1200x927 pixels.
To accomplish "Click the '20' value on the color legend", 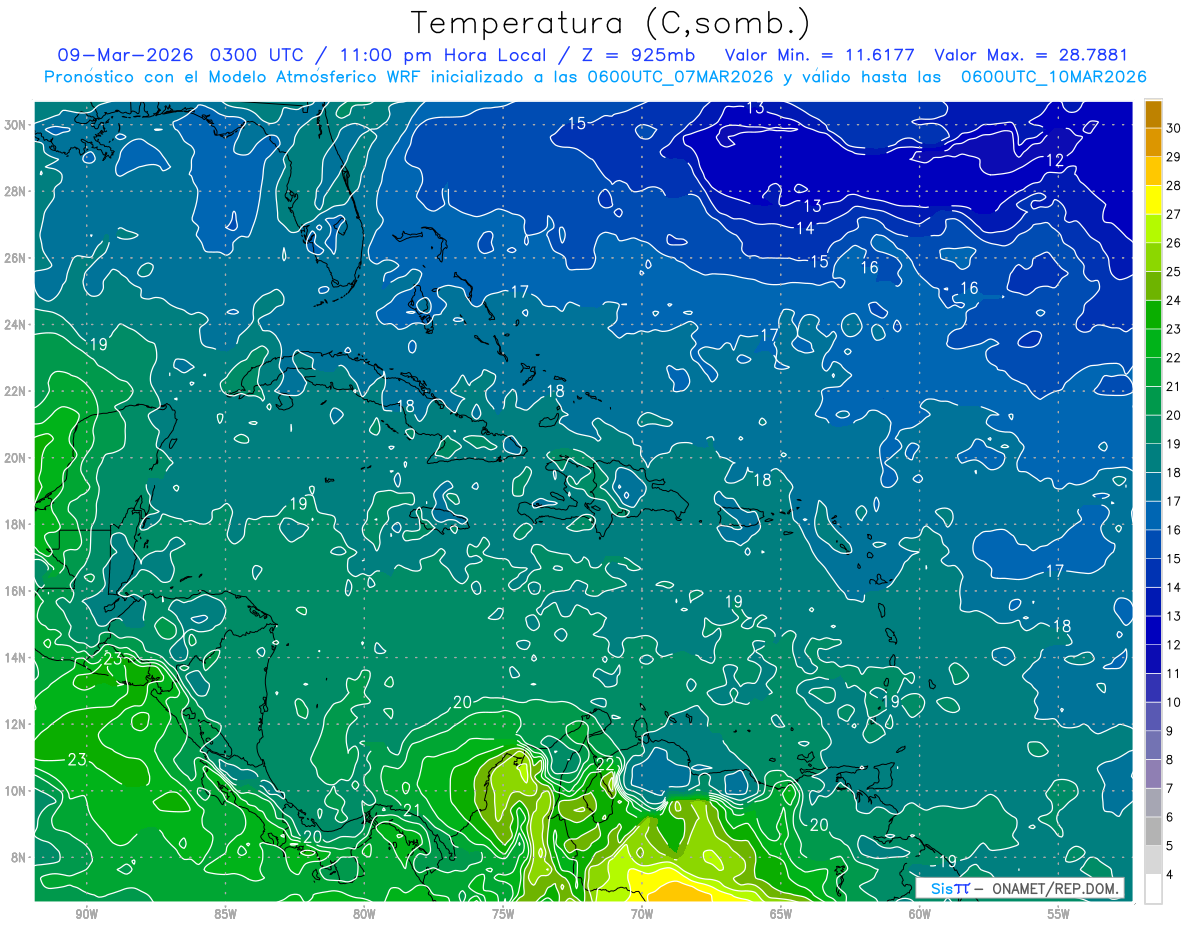I will [1174, 415].
